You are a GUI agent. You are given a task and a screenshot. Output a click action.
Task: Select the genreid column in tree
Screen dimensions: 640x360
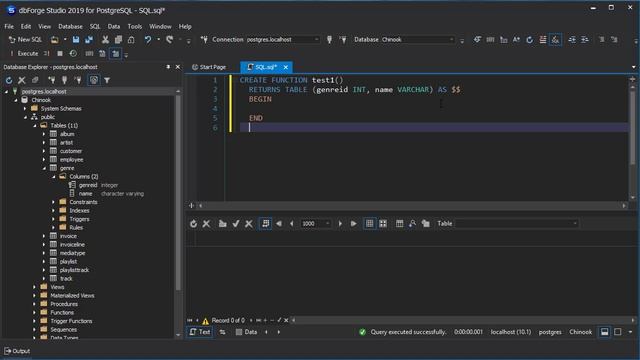click(88, 185)
